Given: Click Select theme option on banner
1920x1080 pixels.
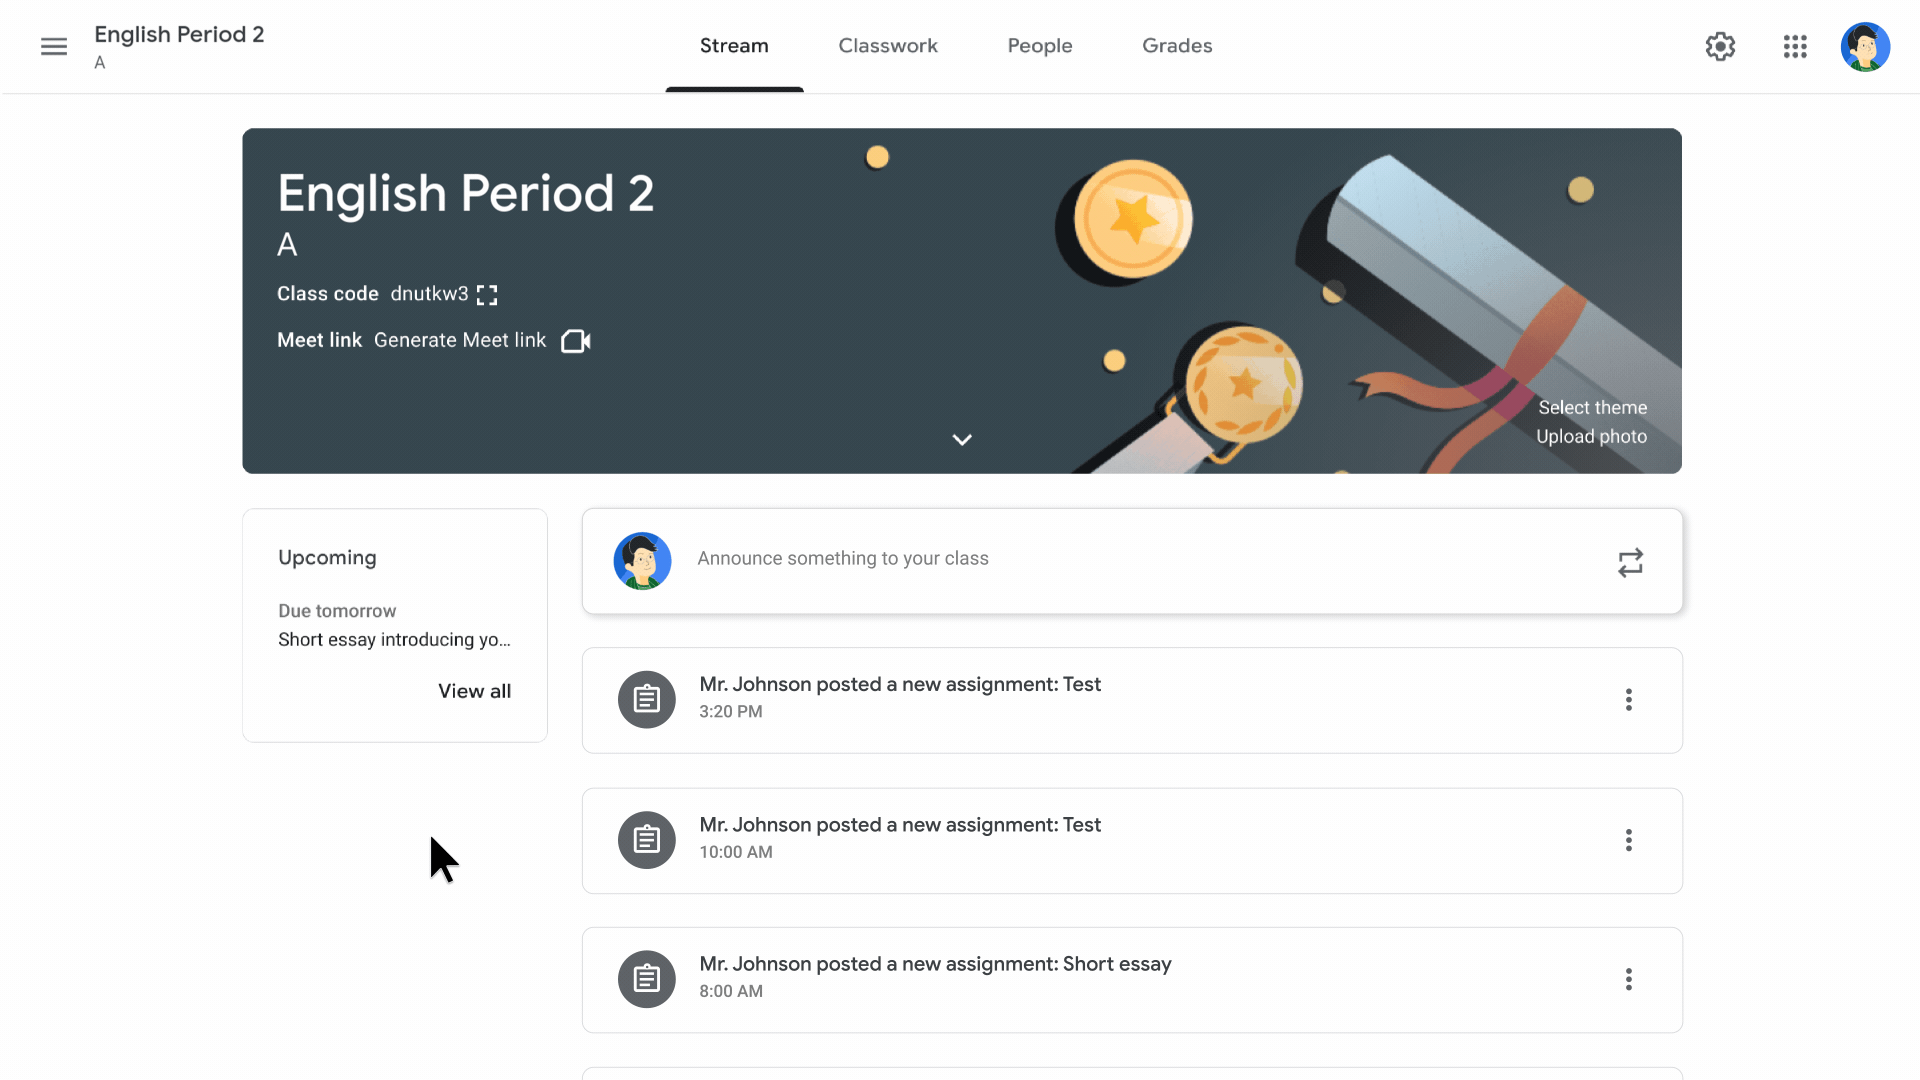Looking at the screenshot, I should 1592,406.
